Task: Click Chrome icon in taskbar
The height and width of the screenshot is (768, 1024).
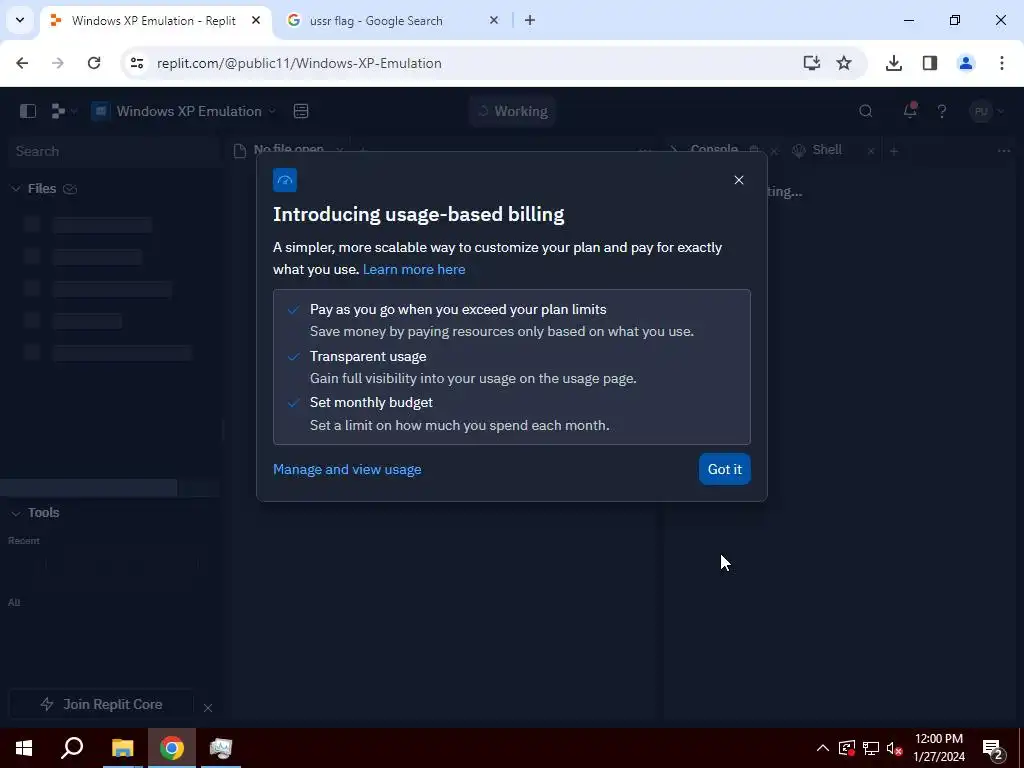Action: [172, 748]
